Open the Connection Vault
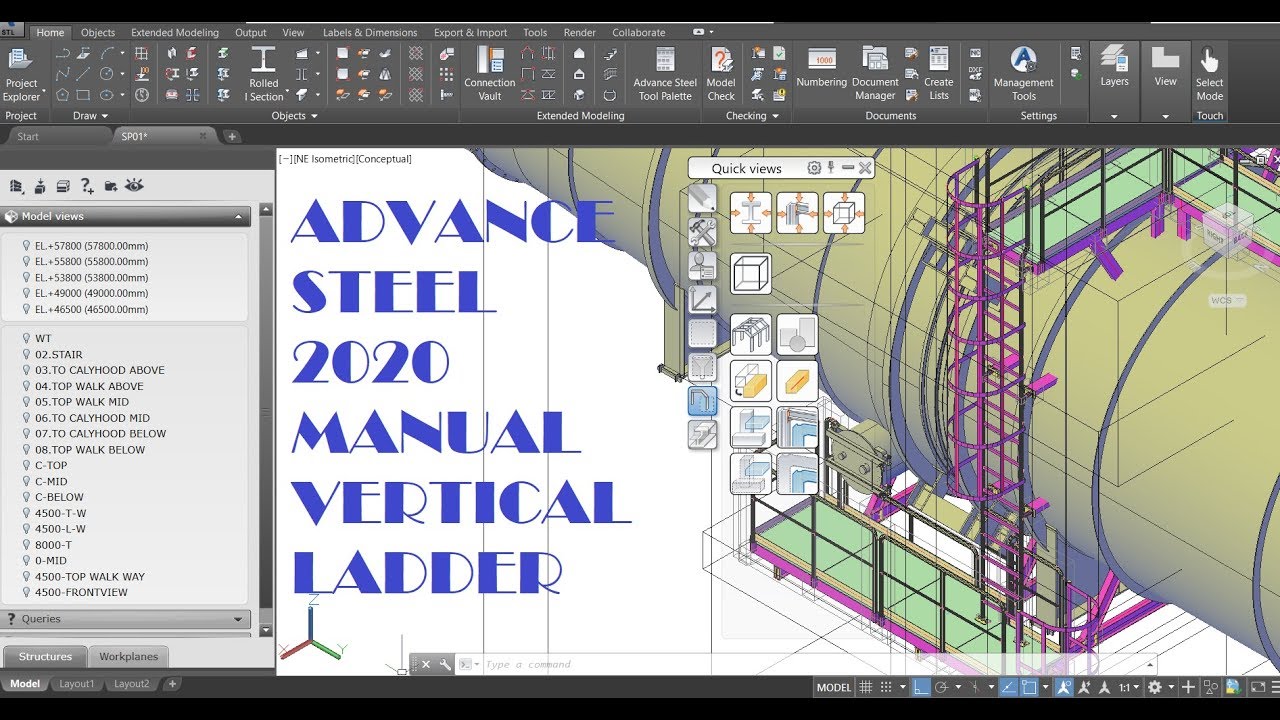This screenshot has width=1280, height=720. click(x=490, y=74)
